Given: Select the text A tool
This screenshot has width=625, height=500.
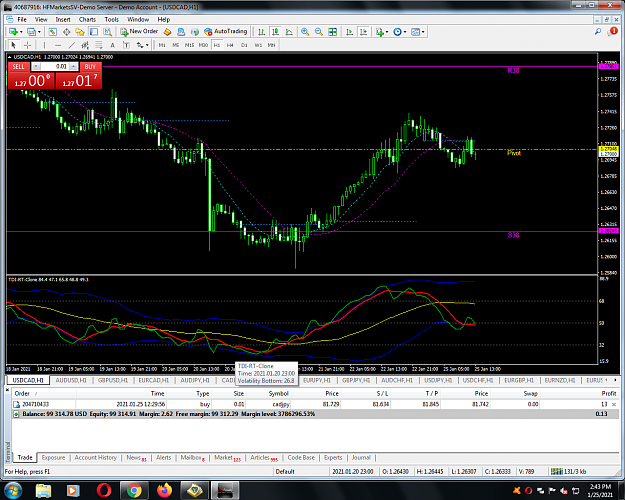Looking at the screenshot, I should tap(112, 45).
